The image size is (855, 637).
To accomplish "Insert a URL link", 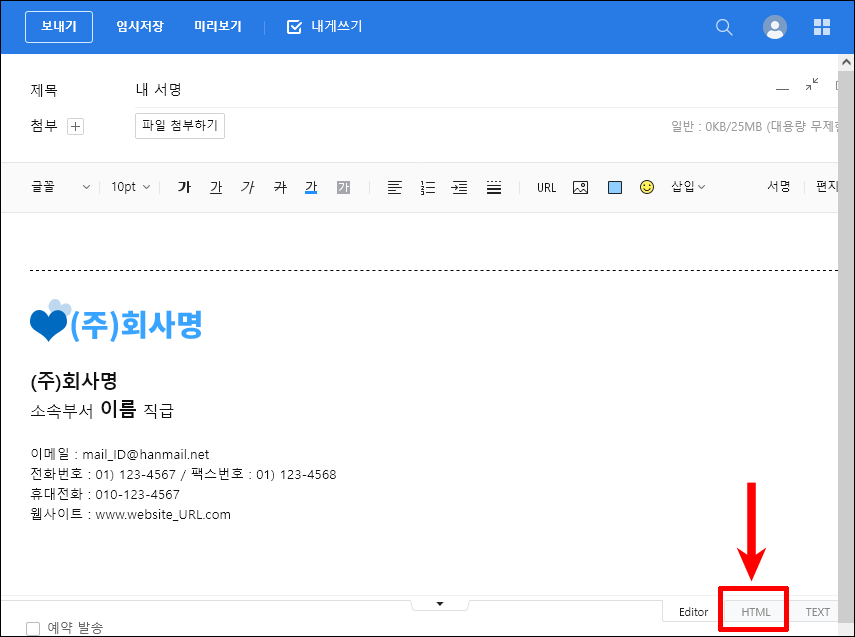I will (x=546, y=187).
